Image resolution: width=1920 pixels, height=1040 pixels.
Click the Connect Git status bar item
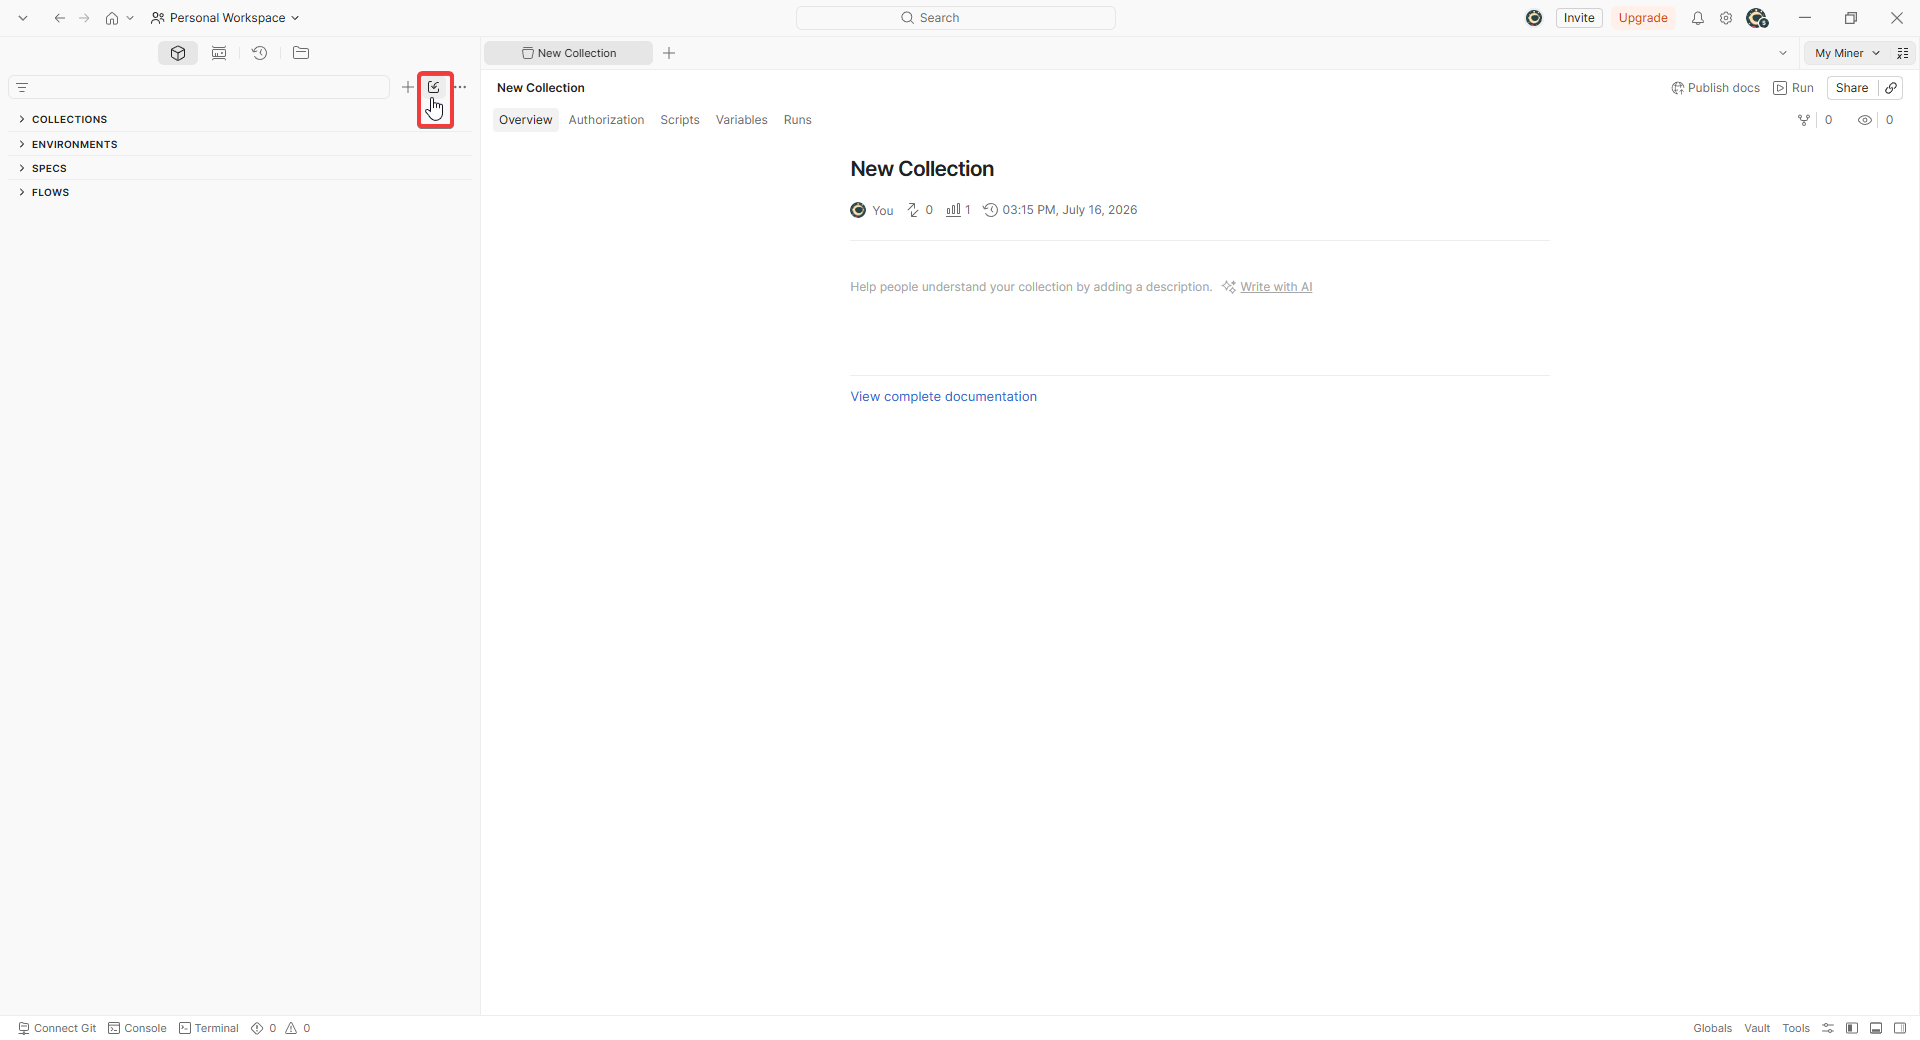pos(57,1028)
